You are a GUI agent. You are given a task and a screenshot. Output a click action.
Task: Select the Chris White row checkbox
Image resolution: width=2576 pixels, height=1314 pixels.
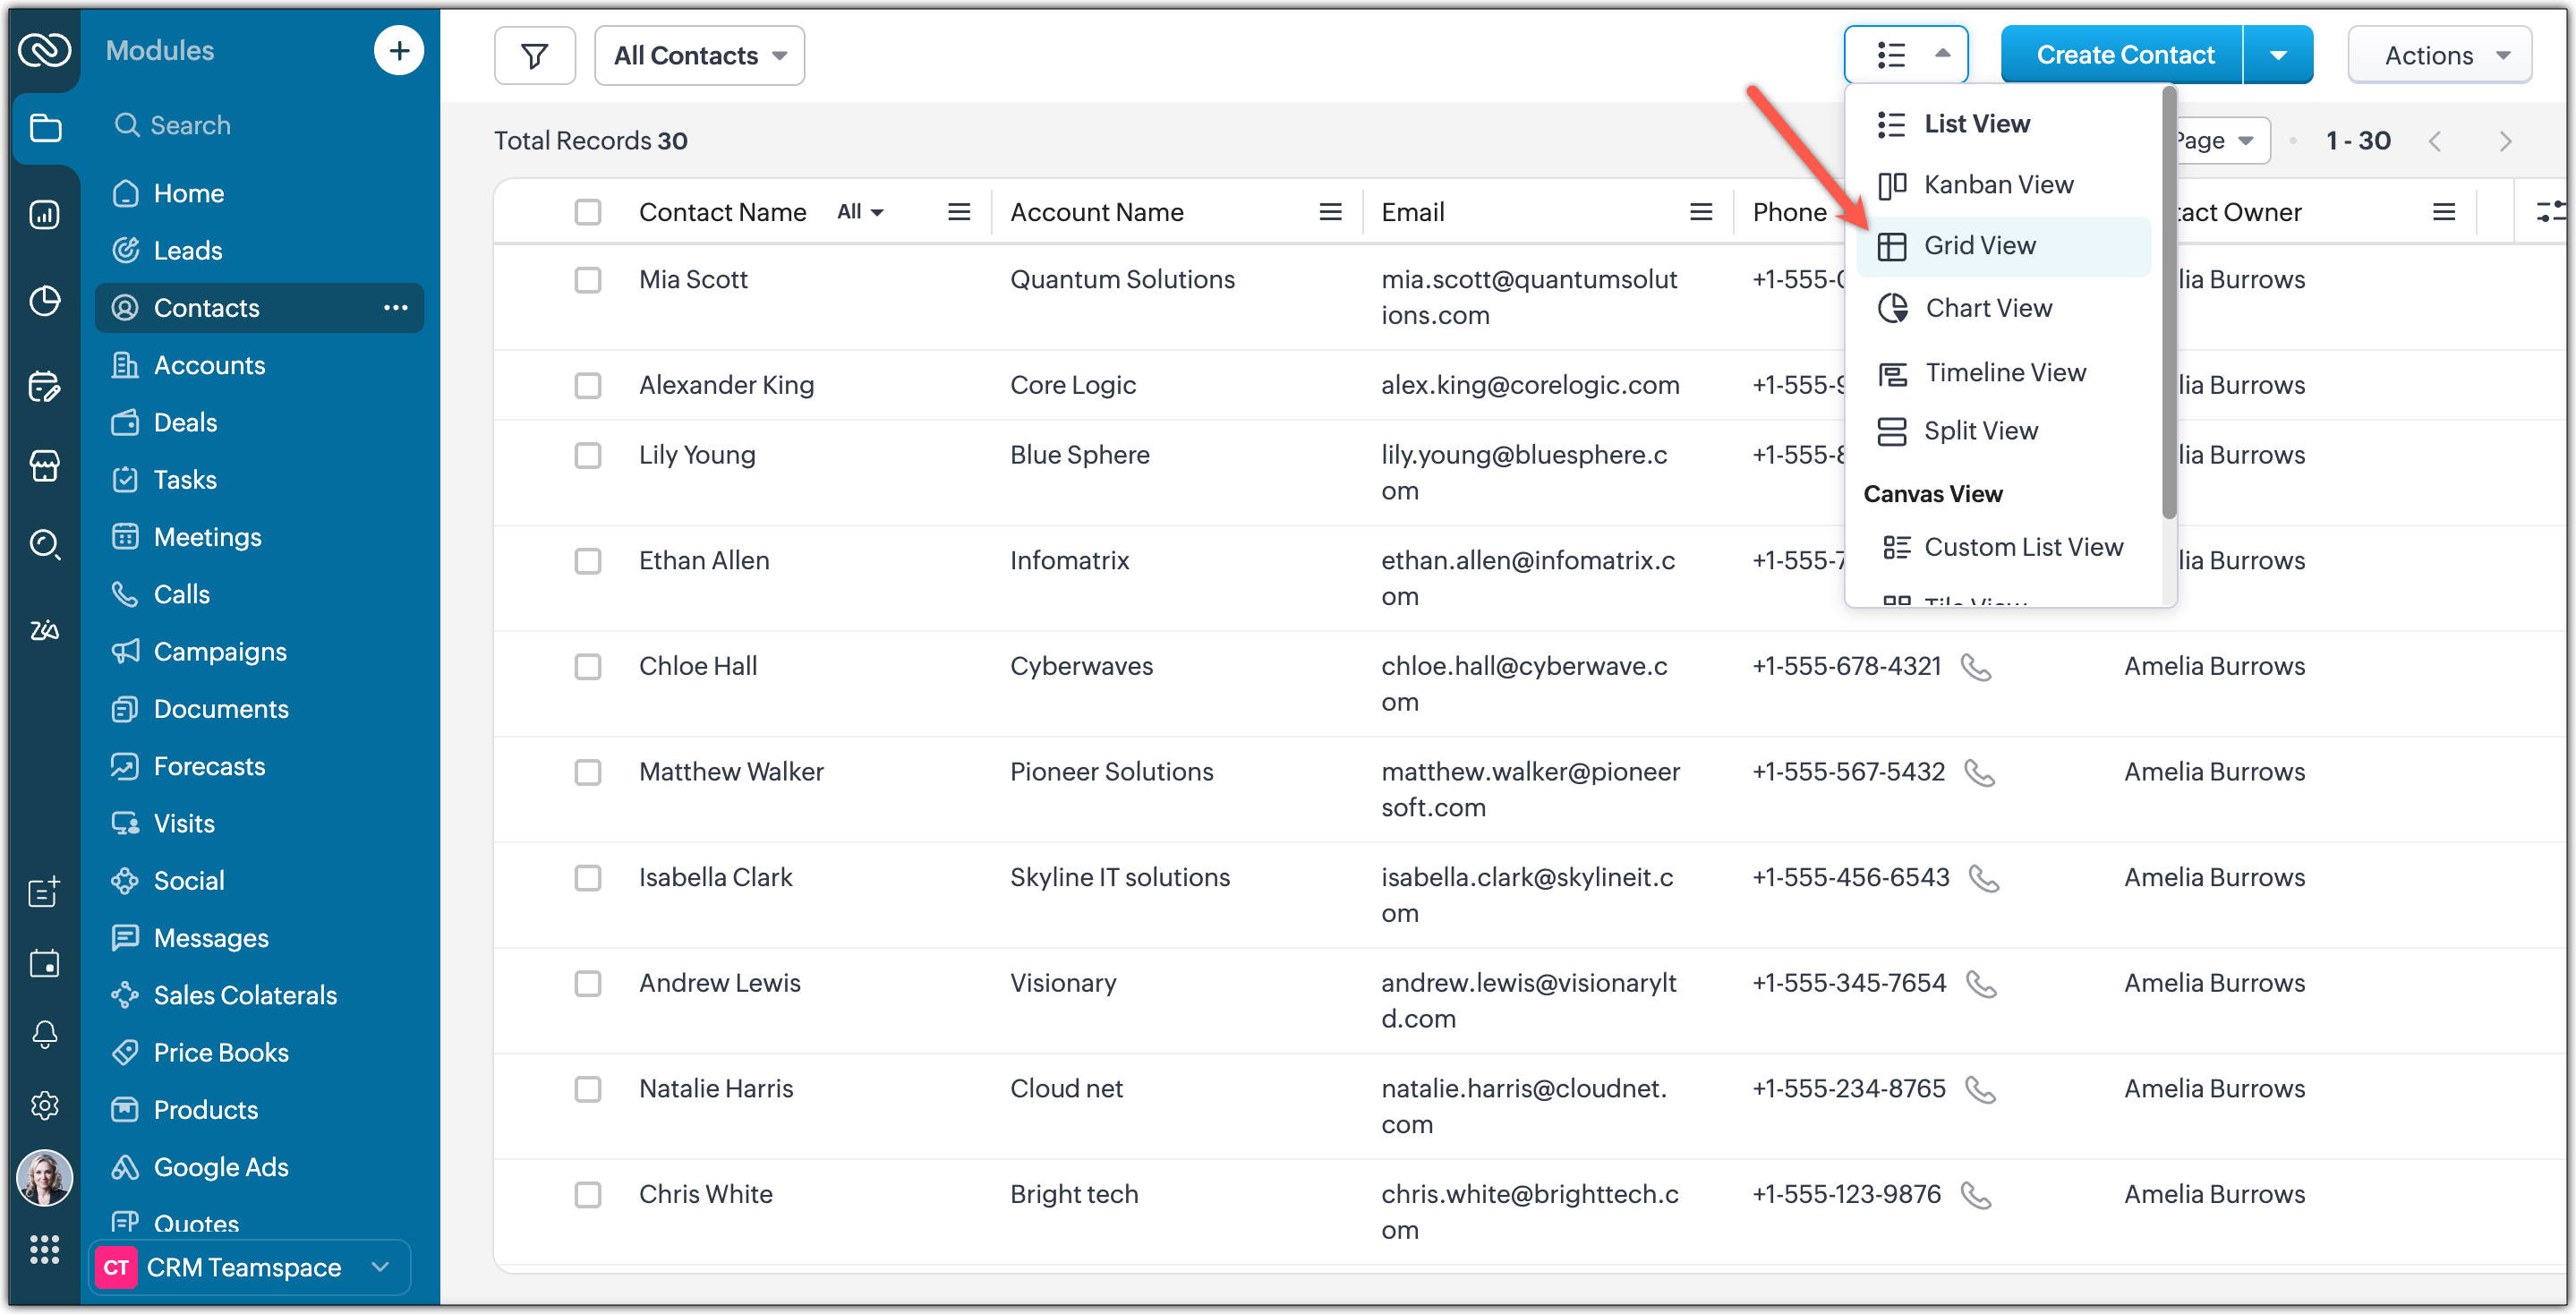(x=588, y=1194)
